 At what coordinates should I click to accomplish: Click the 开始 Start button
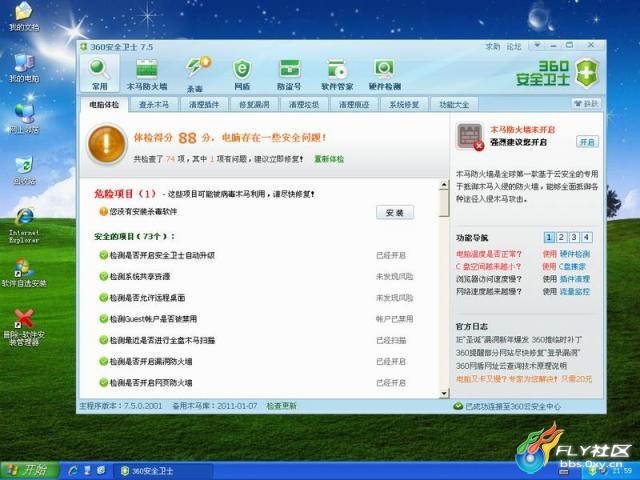(29, 471)
